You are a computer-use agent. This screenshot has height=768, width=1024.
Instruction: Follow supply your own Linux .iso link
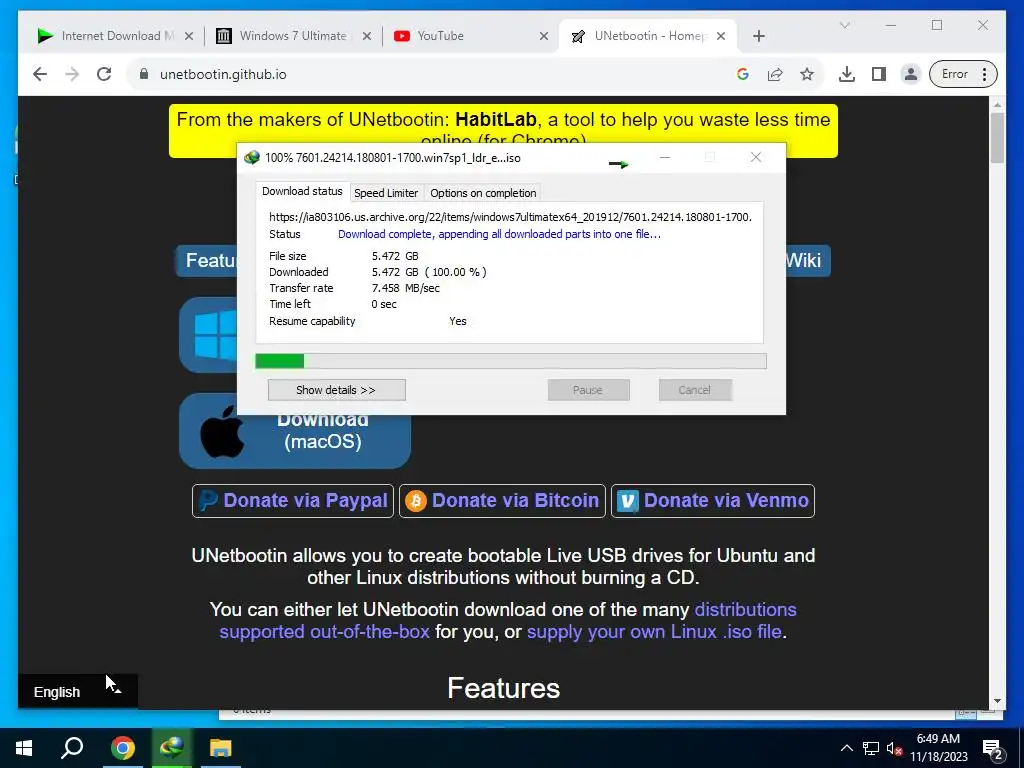coord(654,632)
